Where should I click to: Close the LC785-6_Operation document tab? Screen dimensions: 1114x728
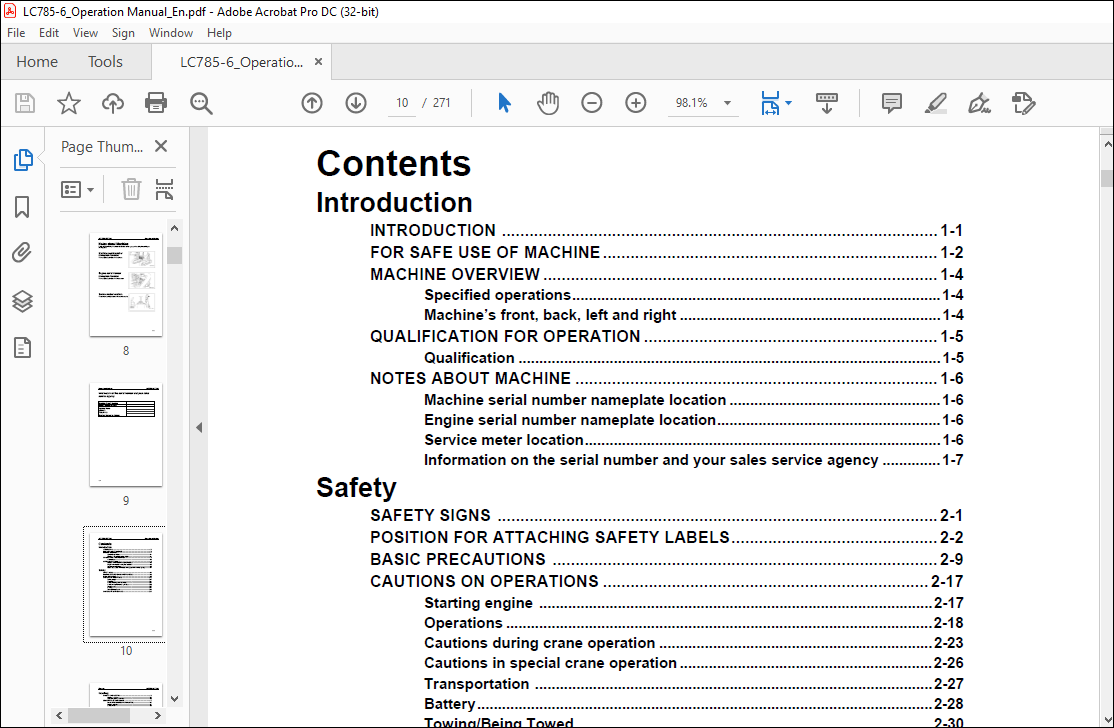point(318,62)
